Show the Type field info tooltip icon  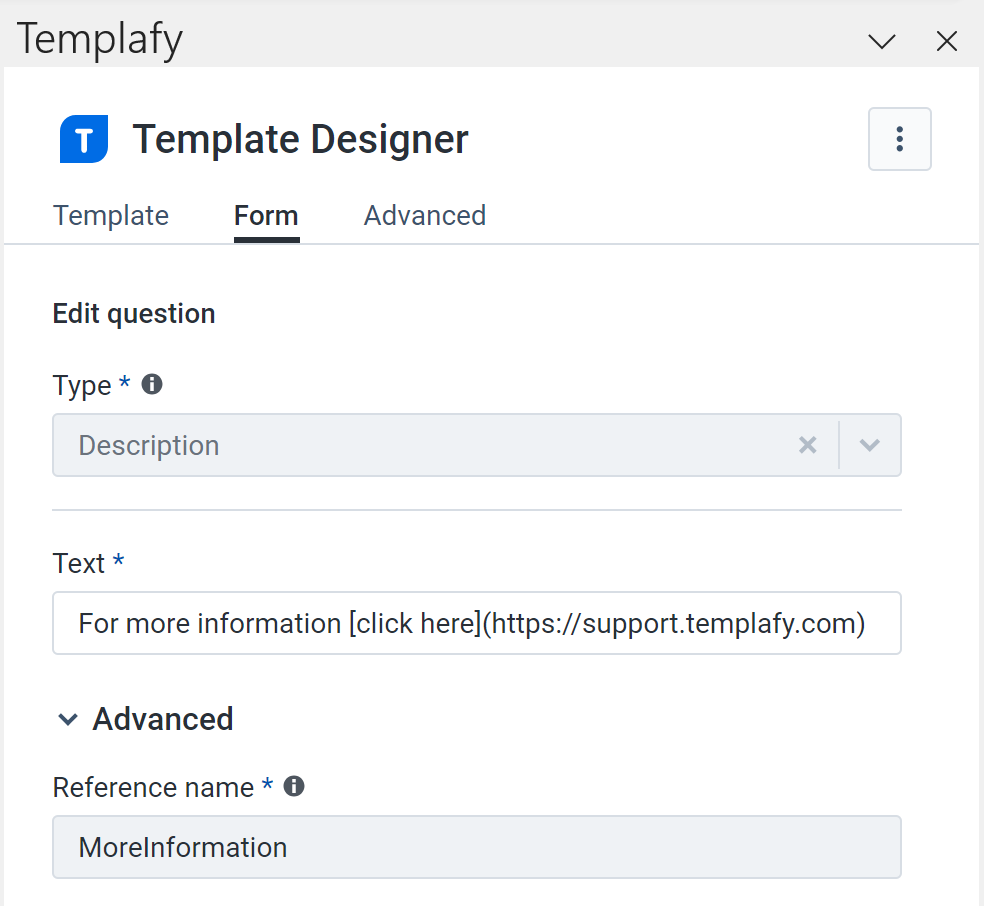[152, 384]
